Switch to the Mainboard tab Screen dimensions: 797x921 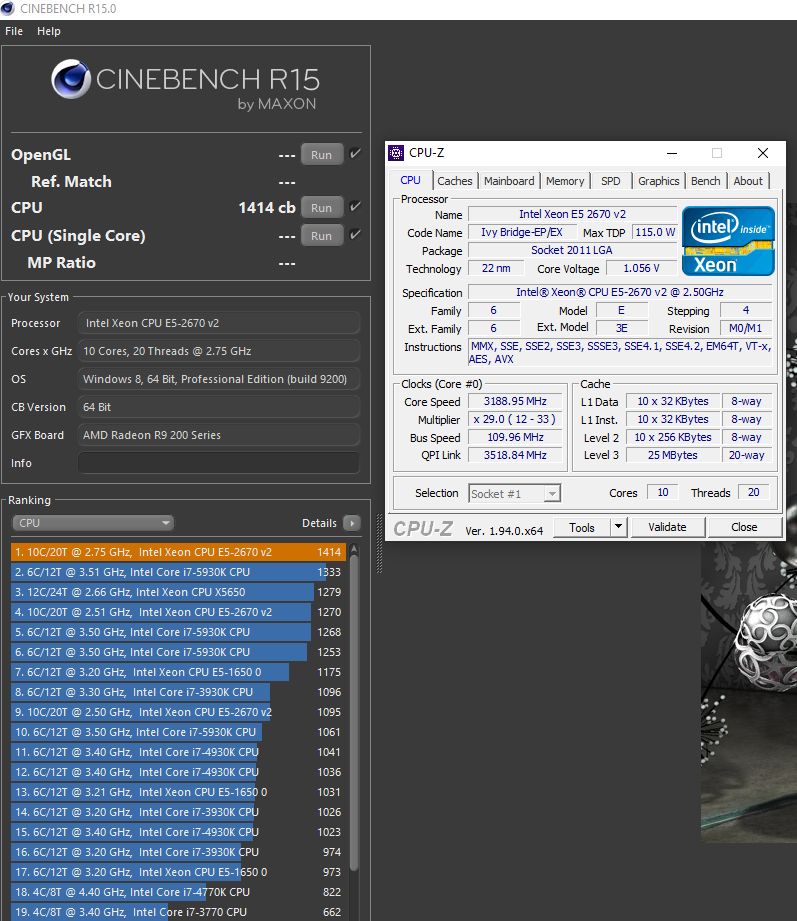click(509, 181)
